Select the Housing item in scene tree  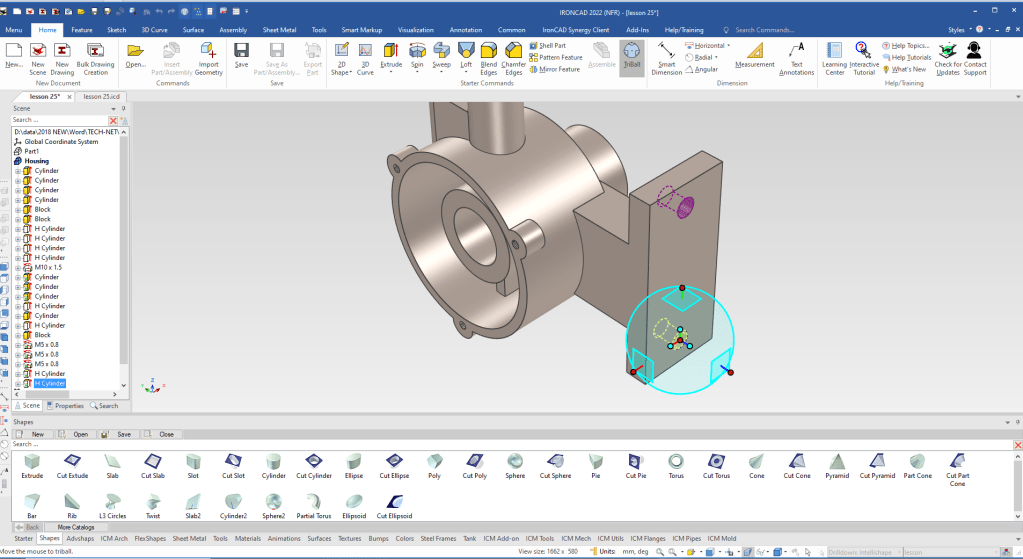coord(36,161)
